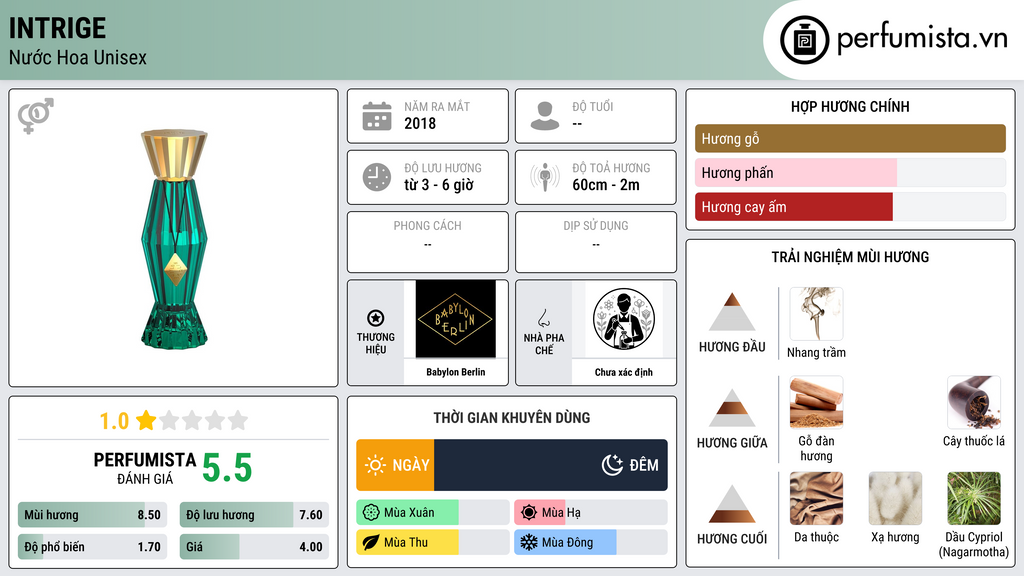
Task: Click the Hương giữa pyramid icon
Action: click(732, 408)
